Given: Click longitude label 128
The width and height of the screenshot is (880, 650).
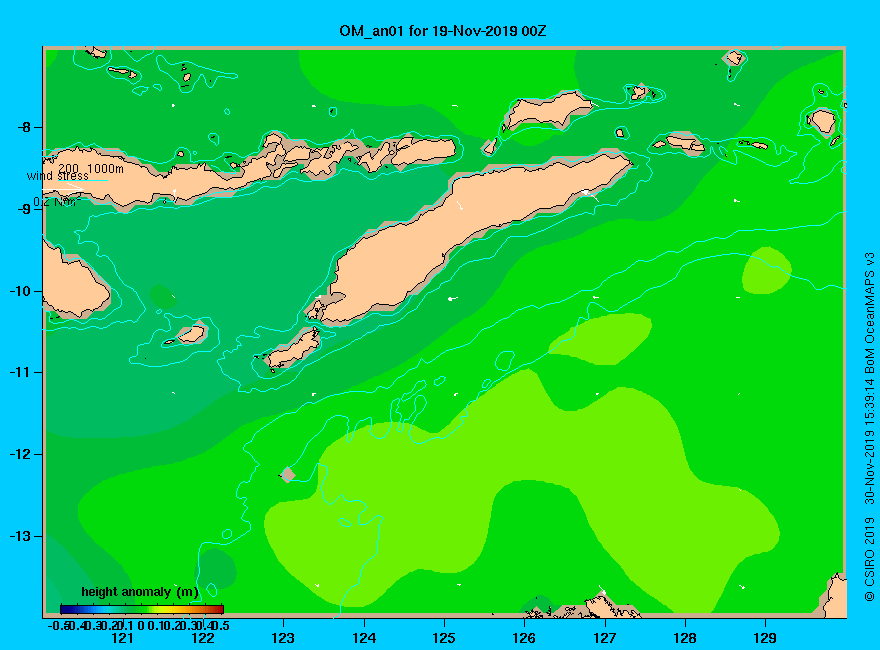Looking at the screenshot, I should point(685,638).
